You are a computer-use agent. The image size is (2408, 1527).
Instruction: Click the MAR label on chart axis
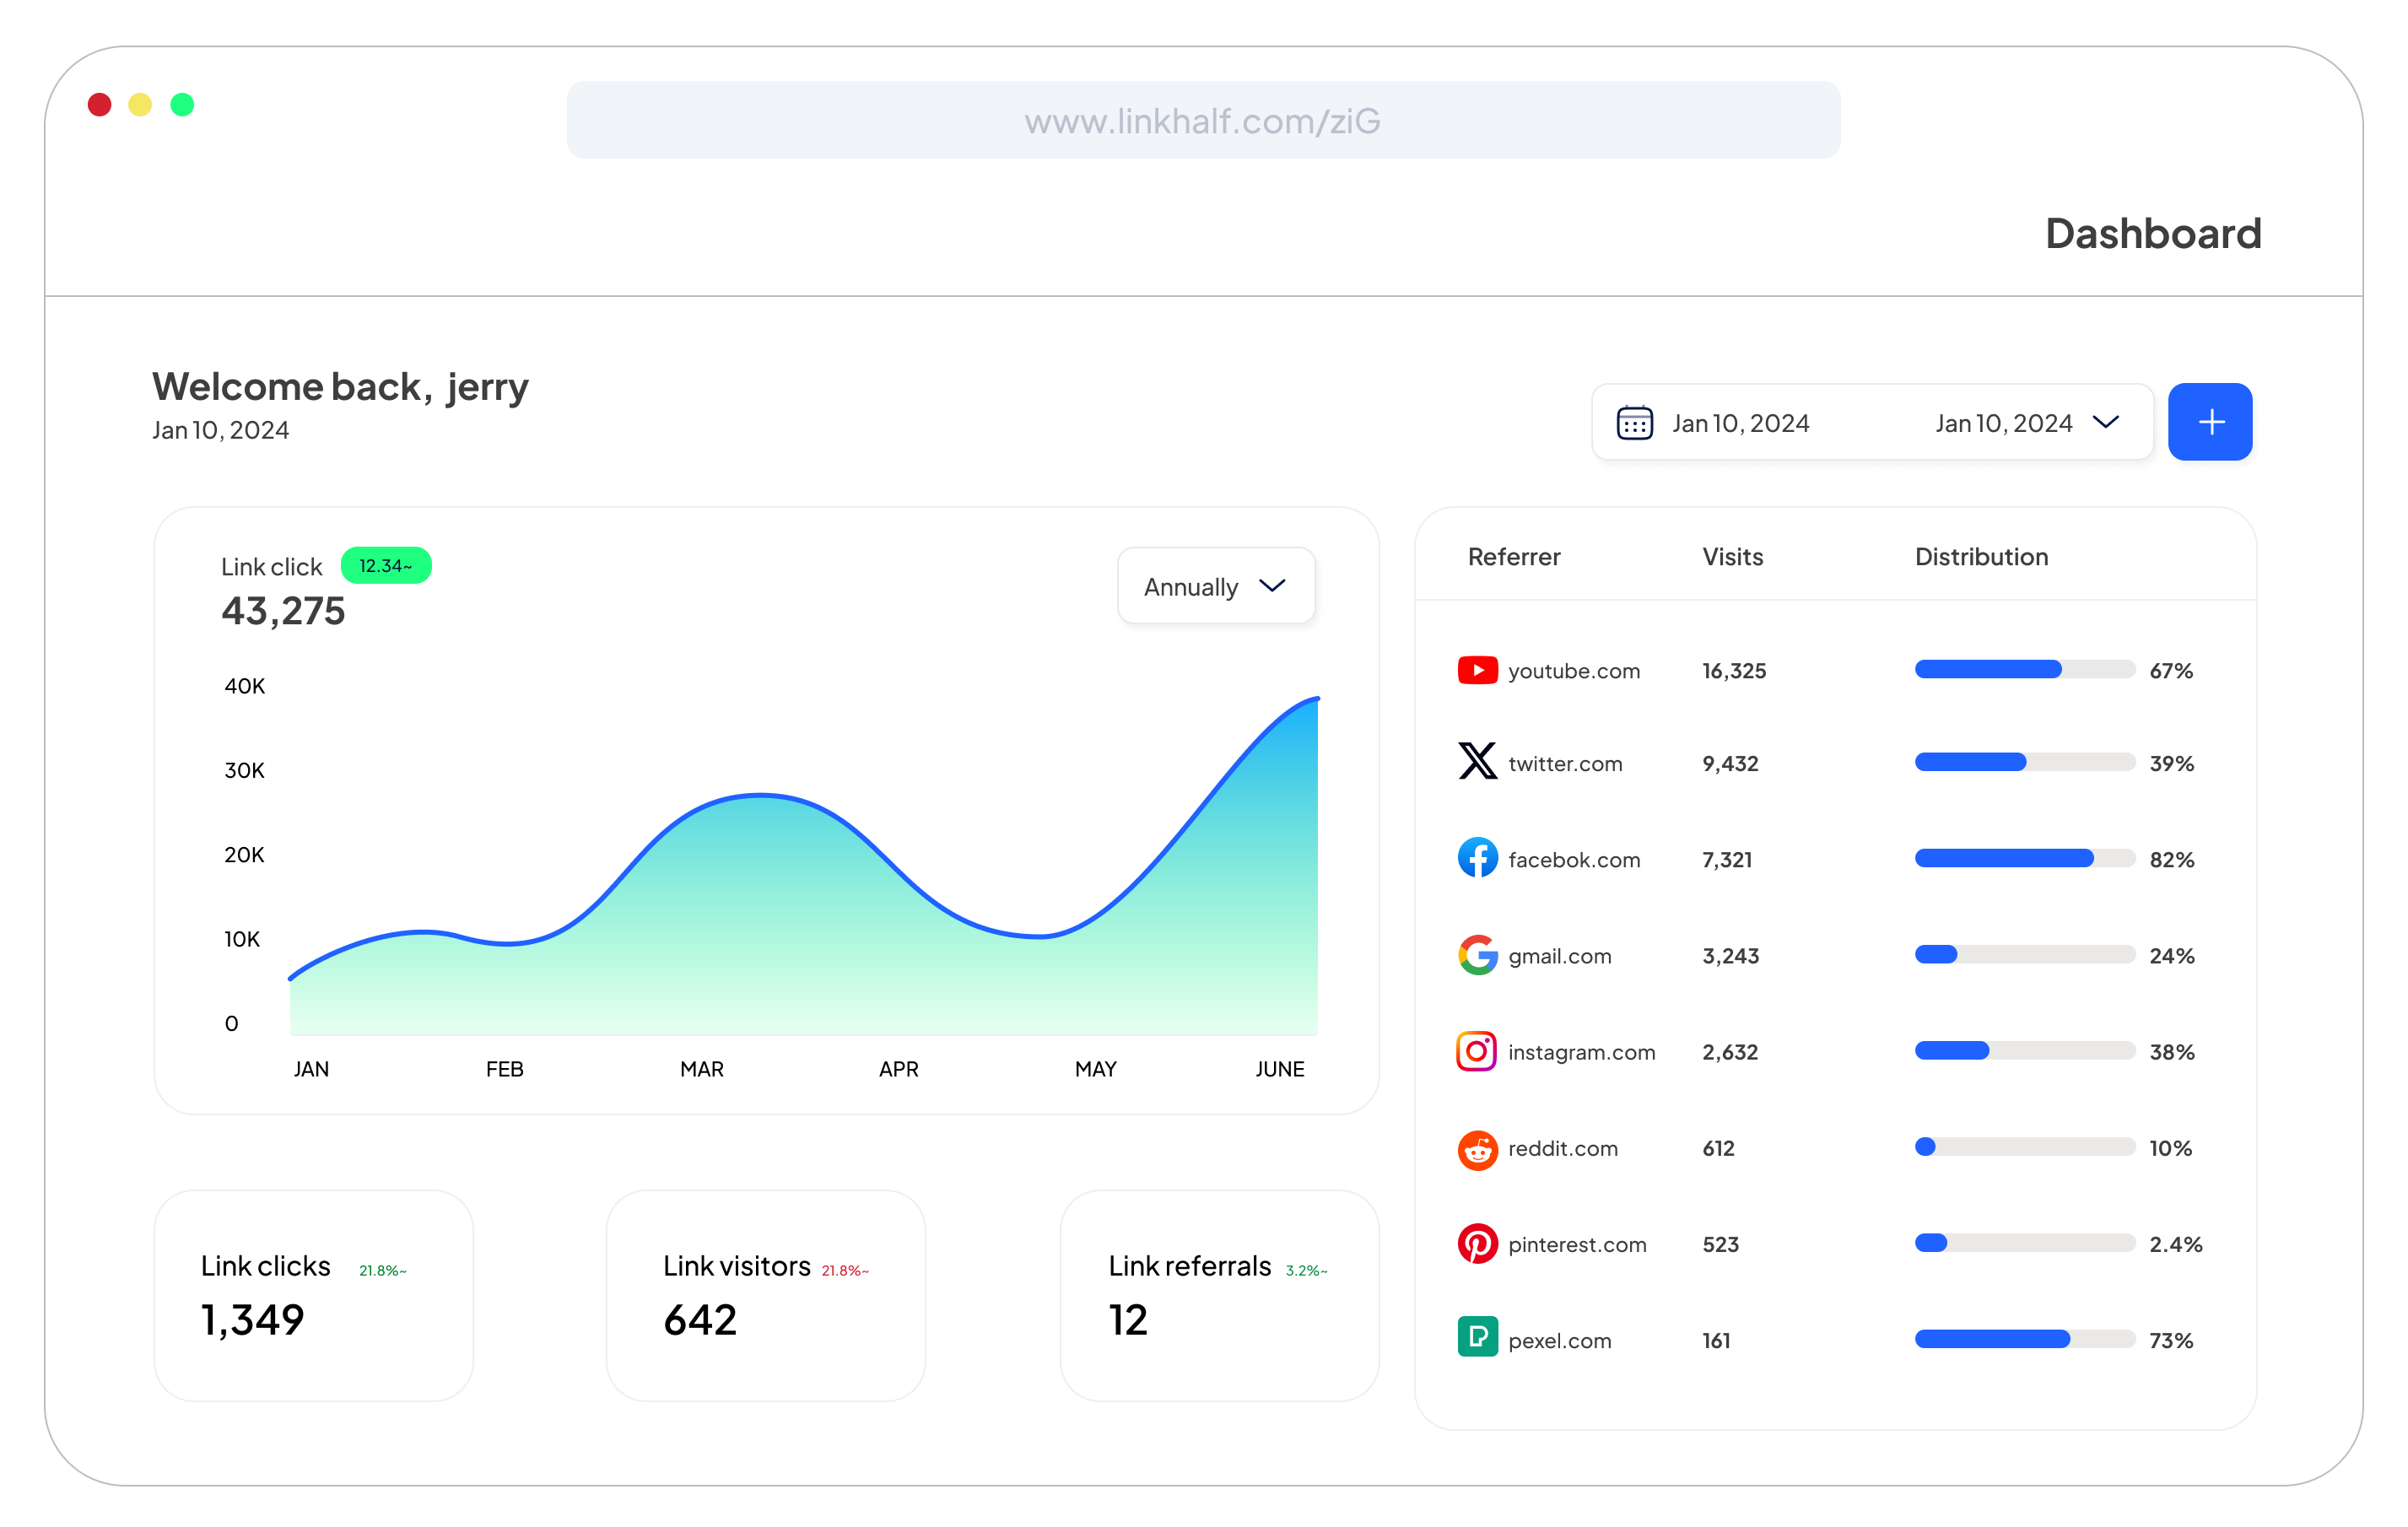(701, 1069)
